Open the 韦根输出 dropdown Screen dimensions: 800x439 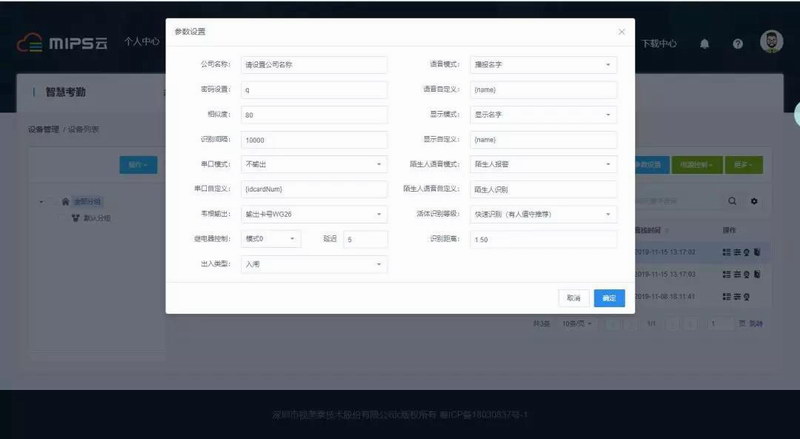314,214
